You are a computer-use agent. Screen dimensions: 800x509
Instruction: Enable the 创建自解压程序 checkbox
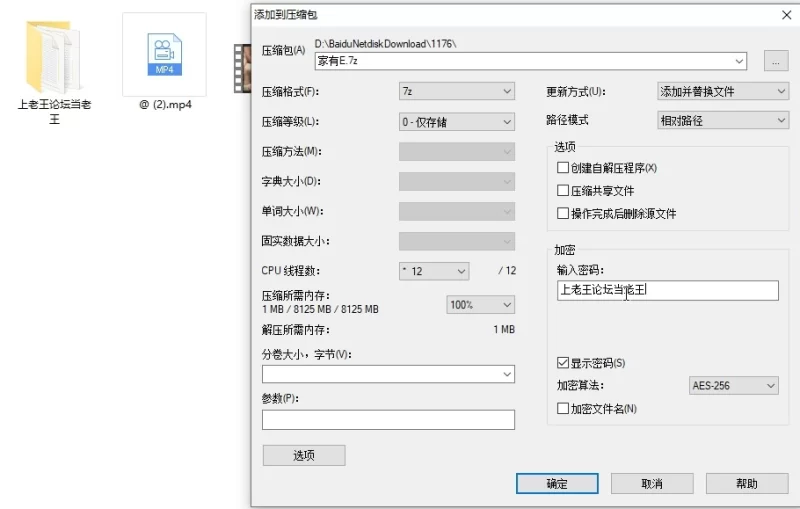[563, 168]
